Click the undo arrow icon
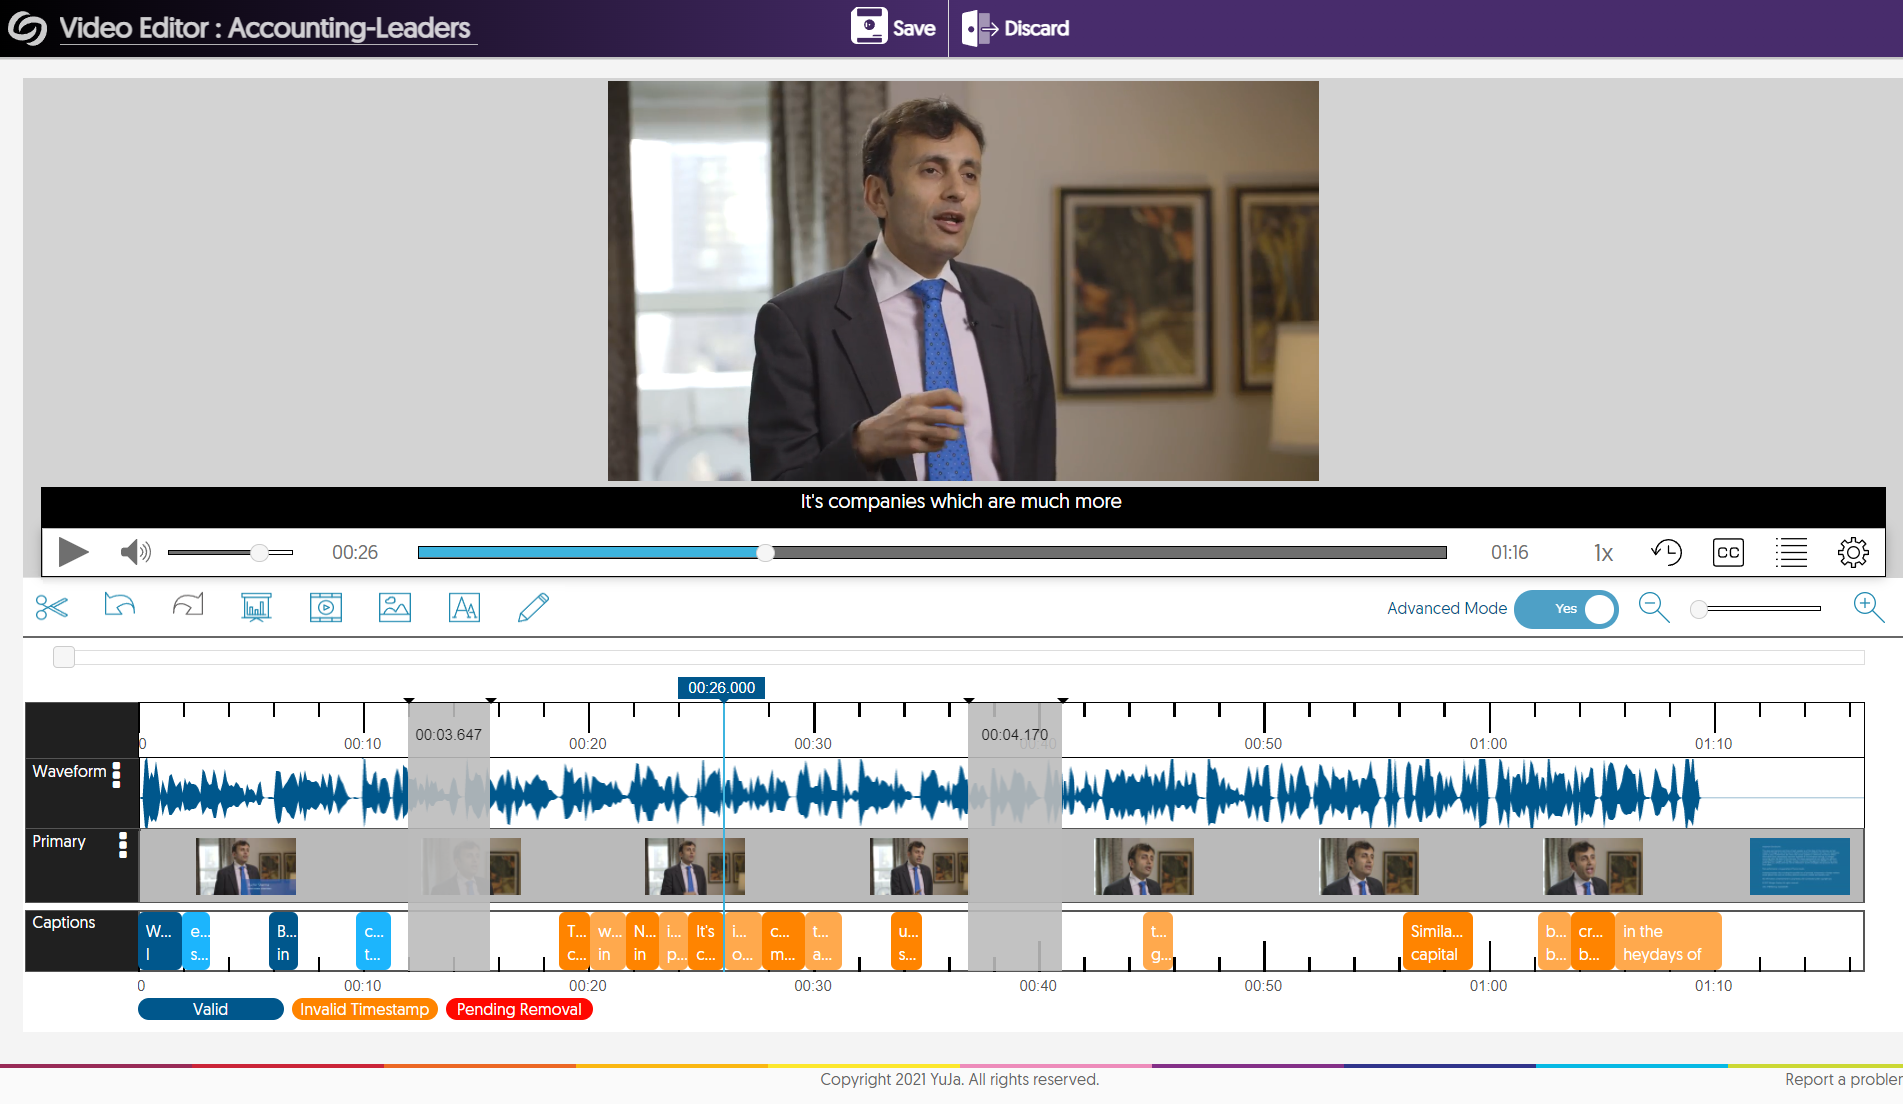Screen dimensions: 1903x1104 119,606
